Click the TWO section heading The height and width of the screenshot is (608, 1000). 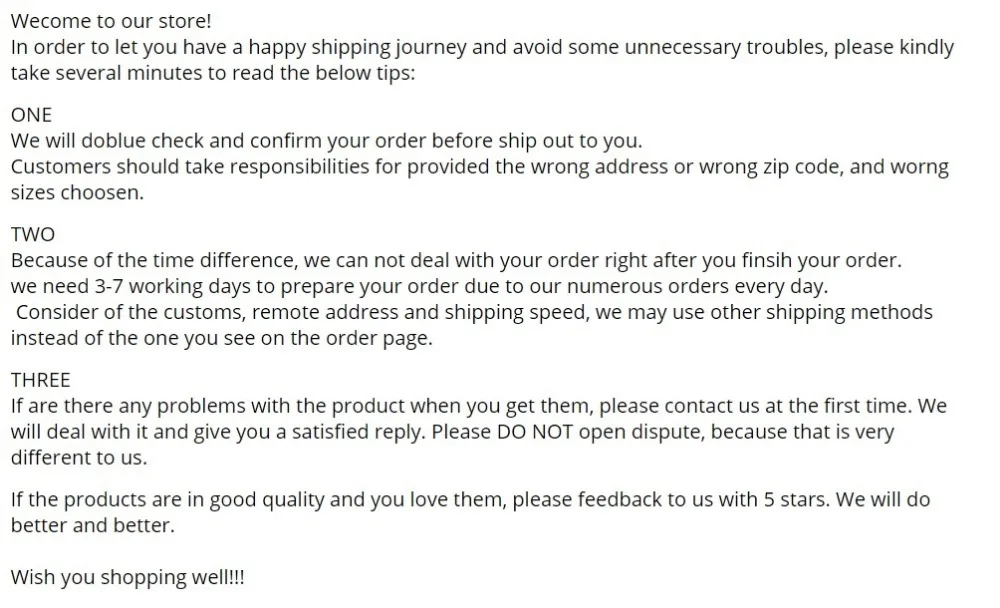click(33, 234)
